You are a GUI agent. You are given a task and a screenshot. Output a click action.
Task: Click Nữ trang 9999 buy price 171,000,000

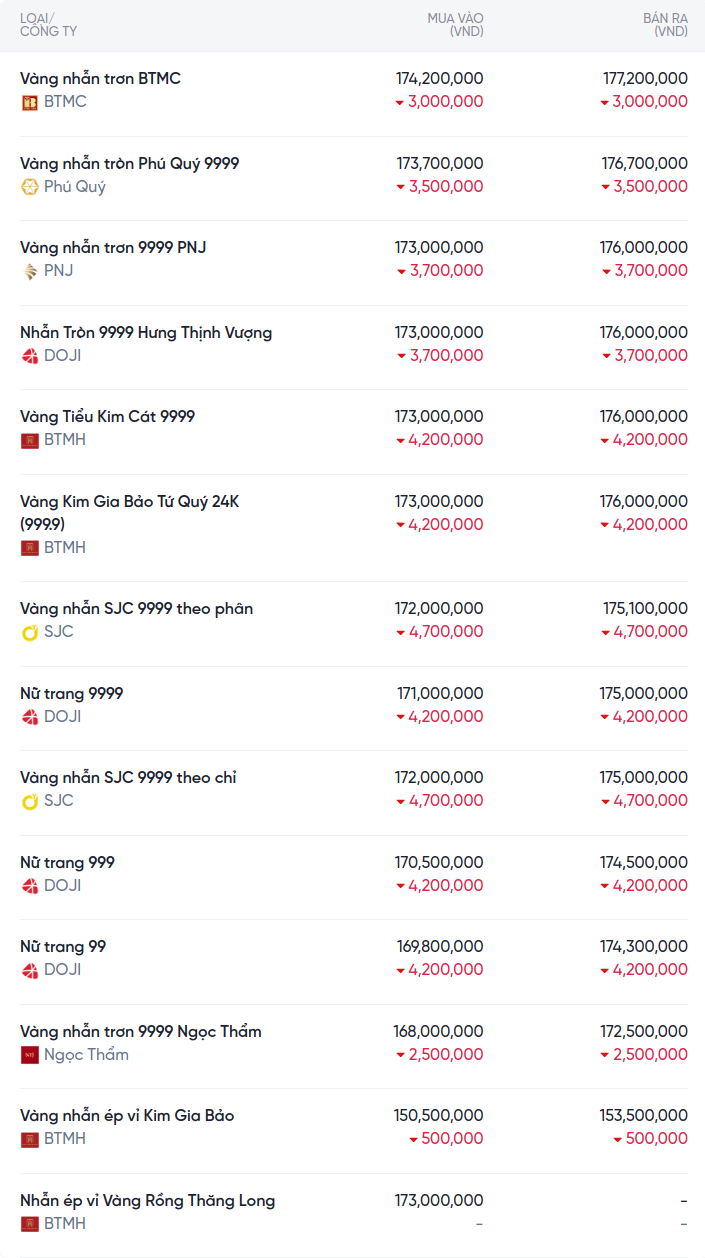pos(440,694)
